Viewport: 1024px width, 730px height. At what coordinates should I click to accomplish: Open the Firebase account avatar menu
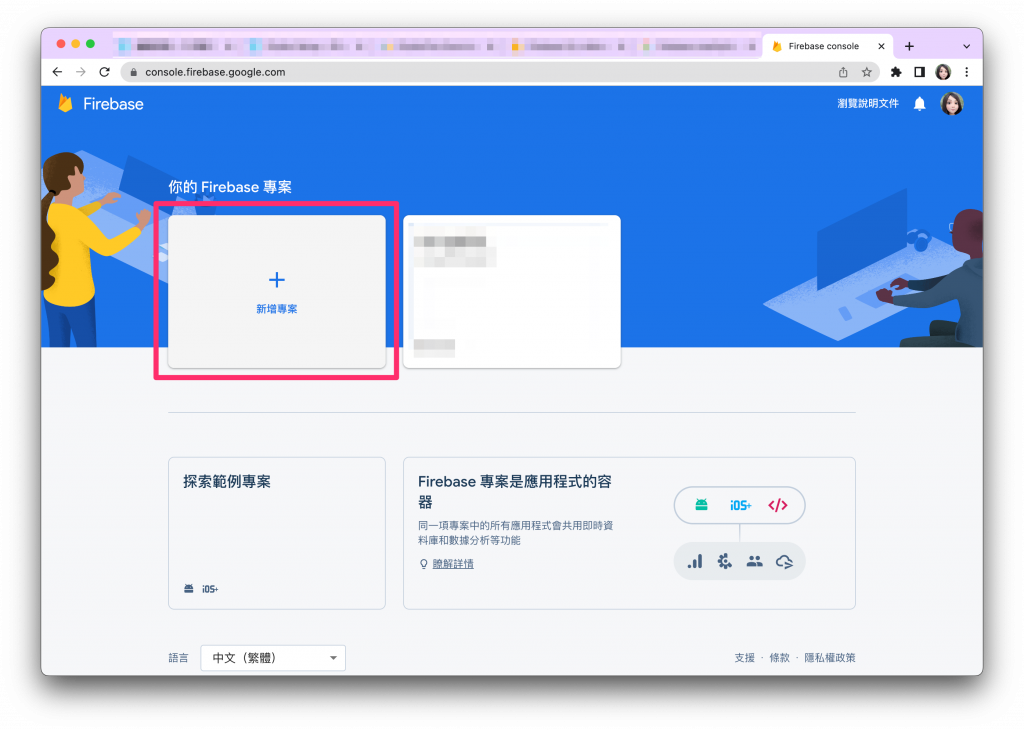click(x=952, y=104)
